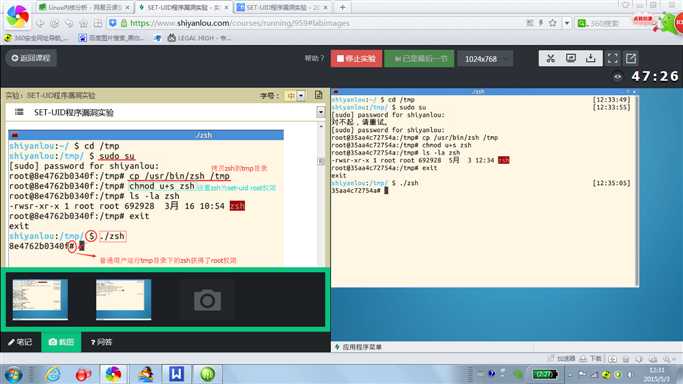
Task: Click the red stop experiment button
Action: coord(356,58)
